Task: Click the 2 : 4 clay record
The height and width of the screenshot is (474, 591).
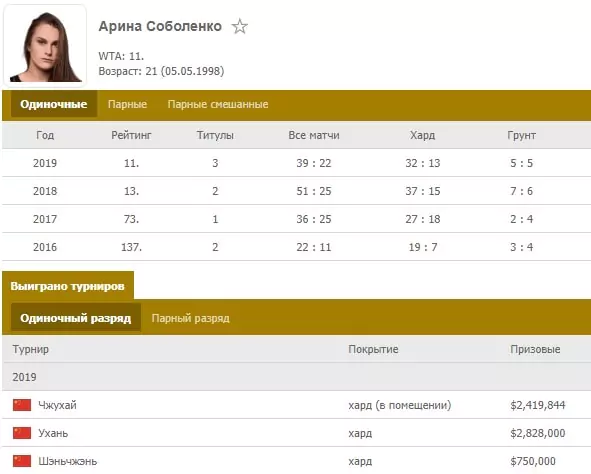Action: click(x=522, y=219)
